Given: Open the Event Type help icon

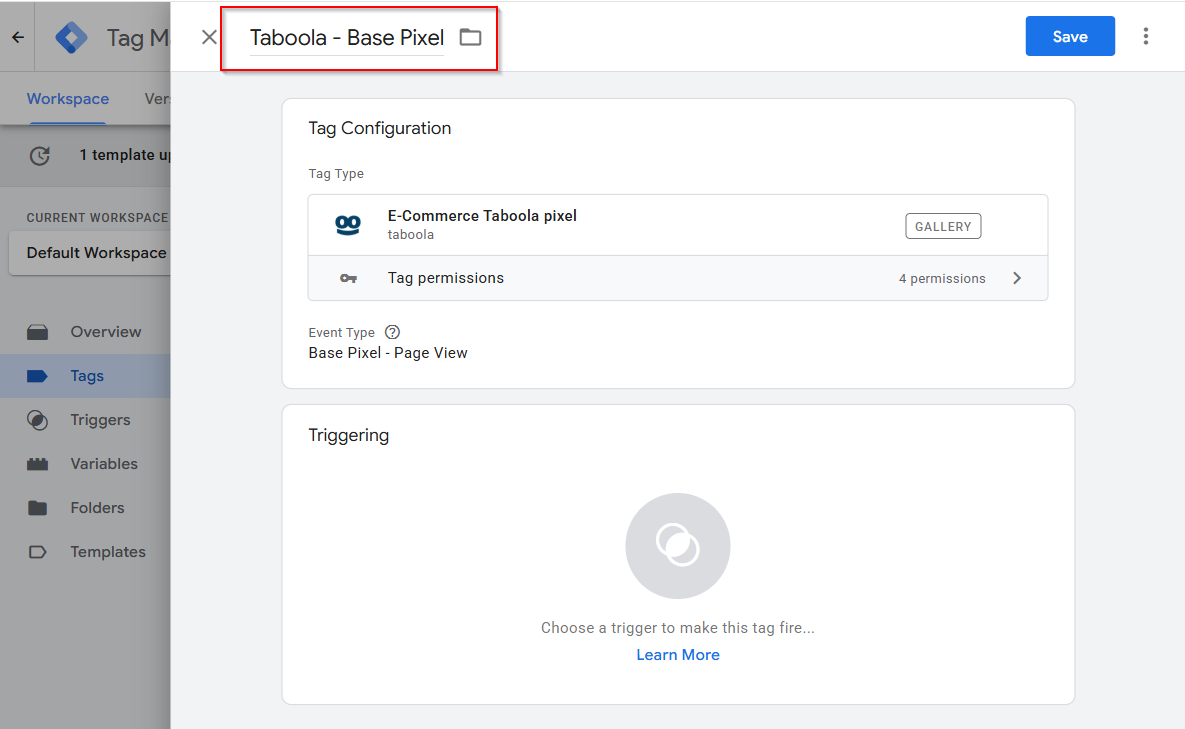Looking at the screenshot, I should (392, 332).
